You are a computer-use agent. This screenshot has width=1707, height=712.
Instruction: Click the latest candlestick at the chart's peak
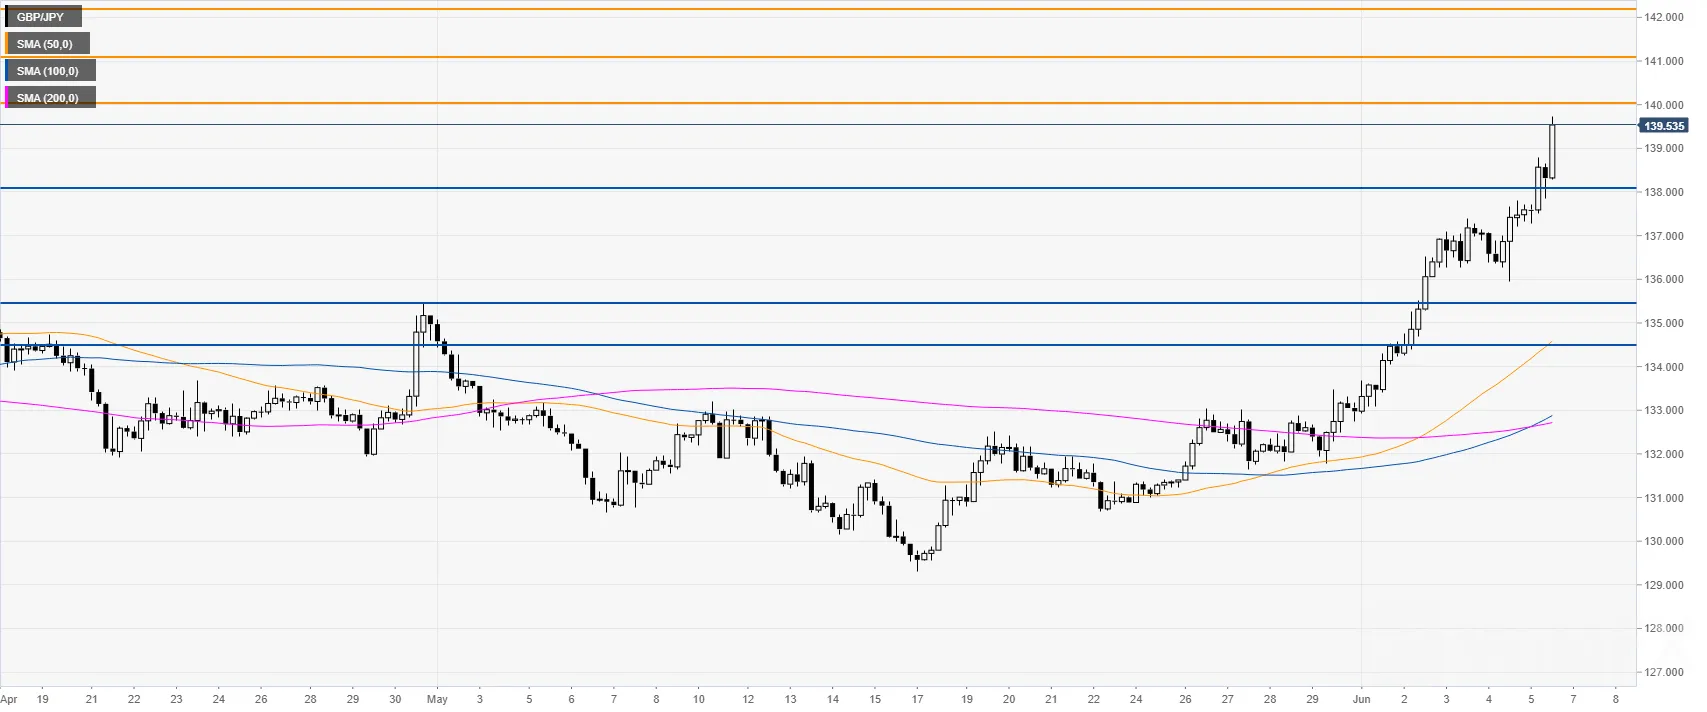(x=1552, y=150)
